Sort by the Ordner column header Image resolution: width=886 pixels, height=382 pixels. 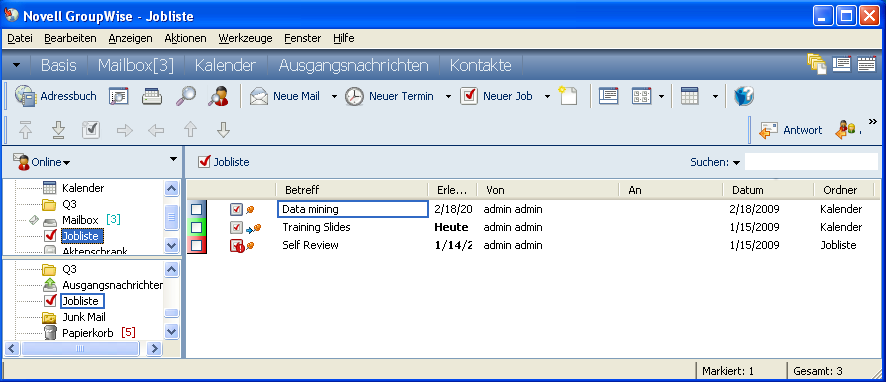[844, 190]
